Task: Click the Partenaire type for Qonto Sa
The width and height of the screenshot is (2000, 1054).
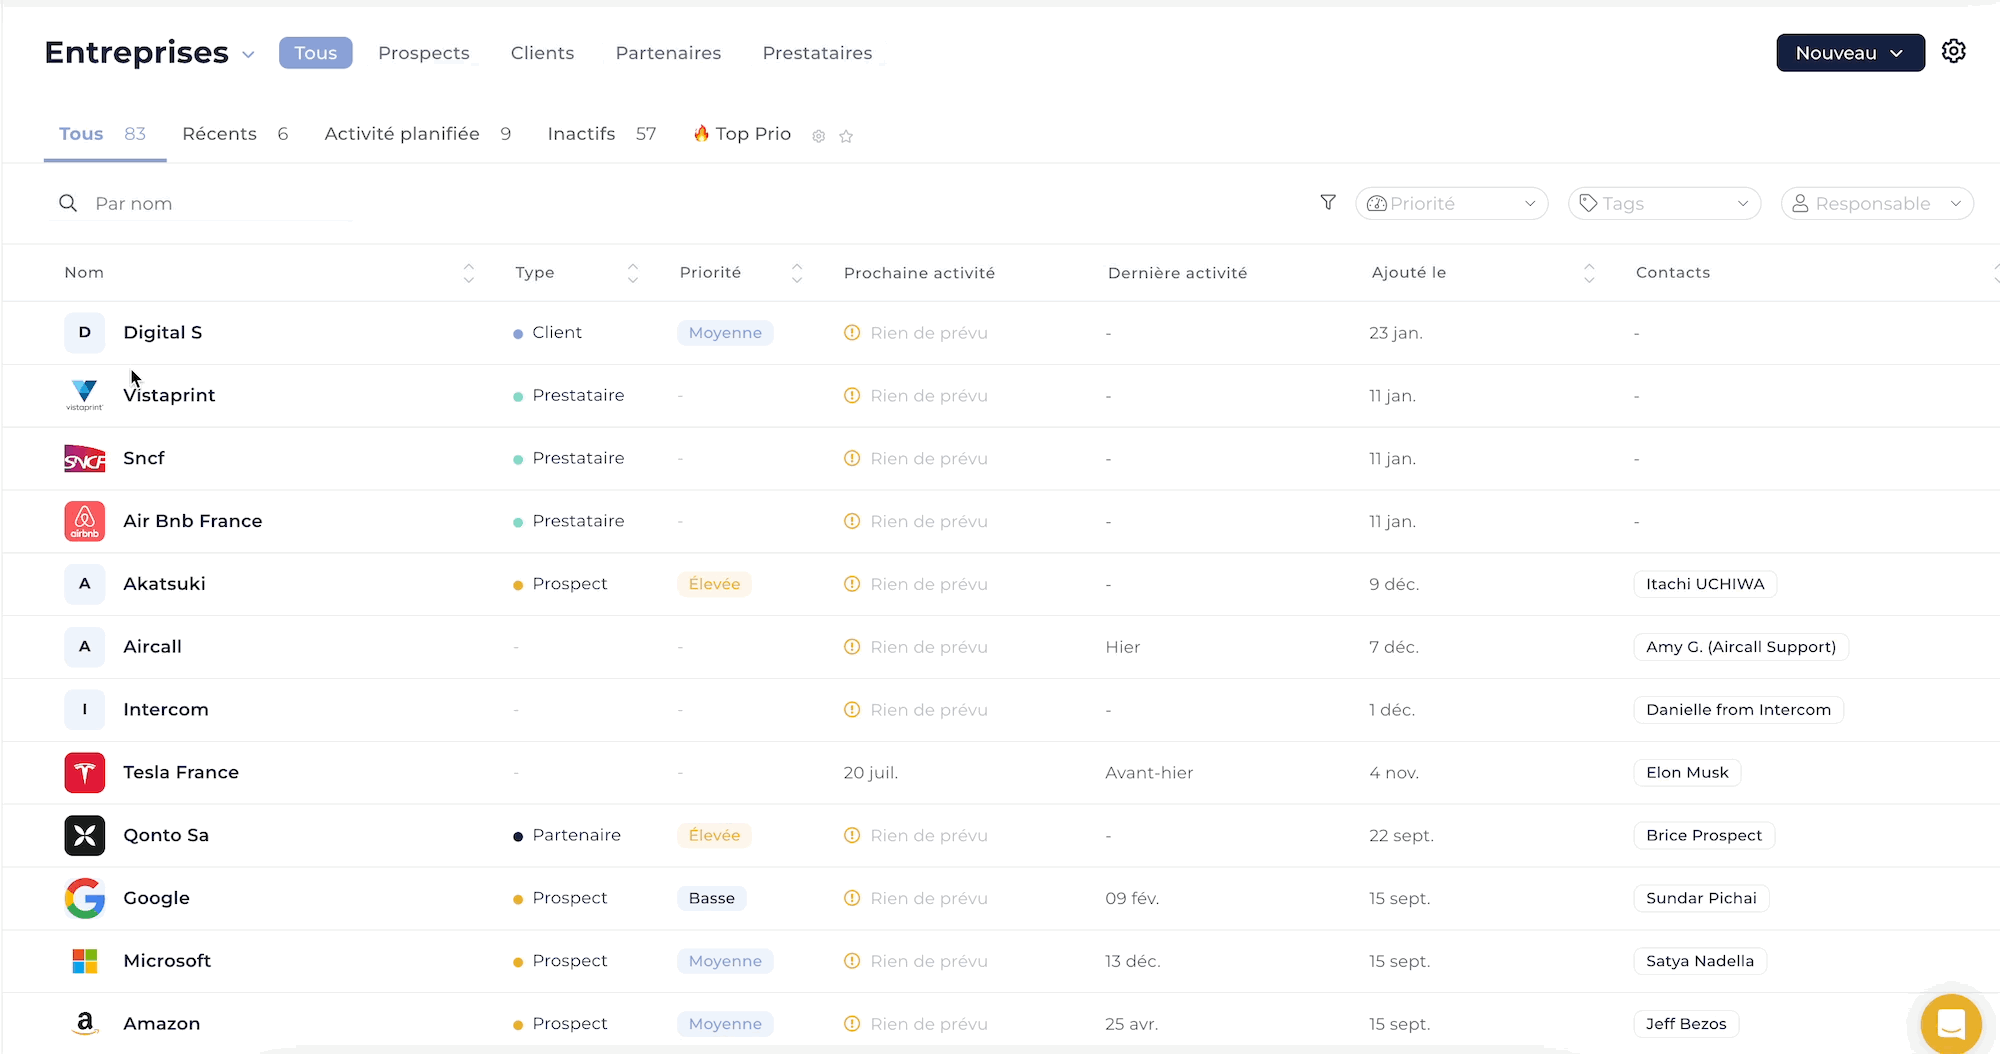Action: click(x=567, y=835)
